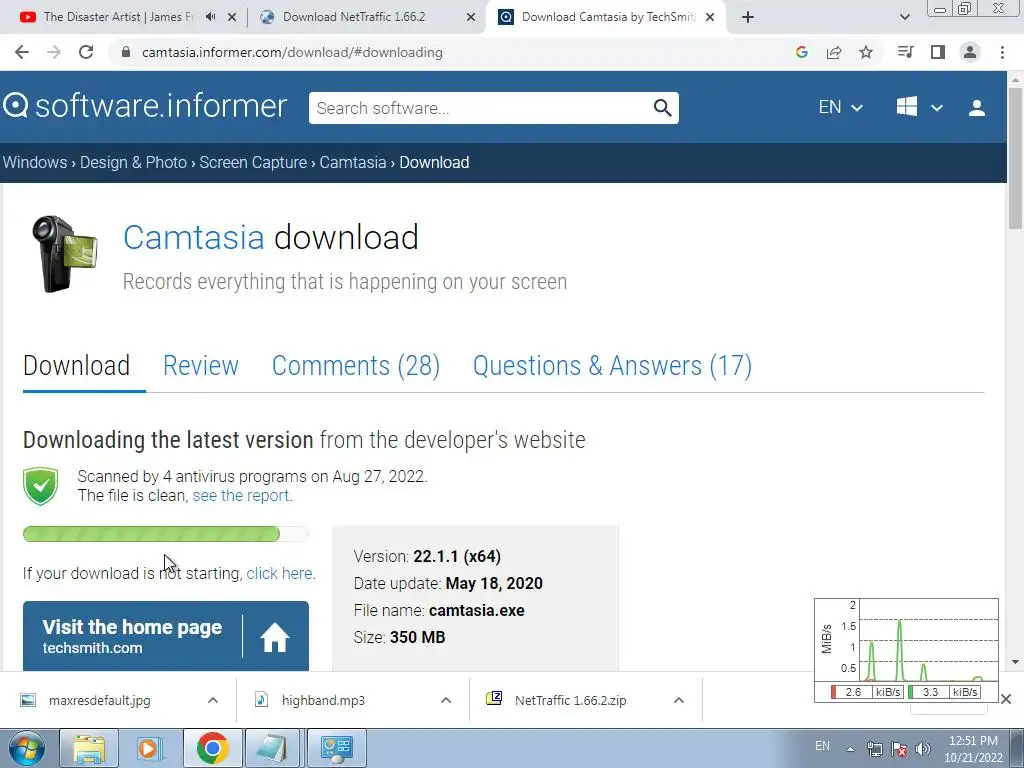Open the media player icon in the taskbar

click(150, 748)
